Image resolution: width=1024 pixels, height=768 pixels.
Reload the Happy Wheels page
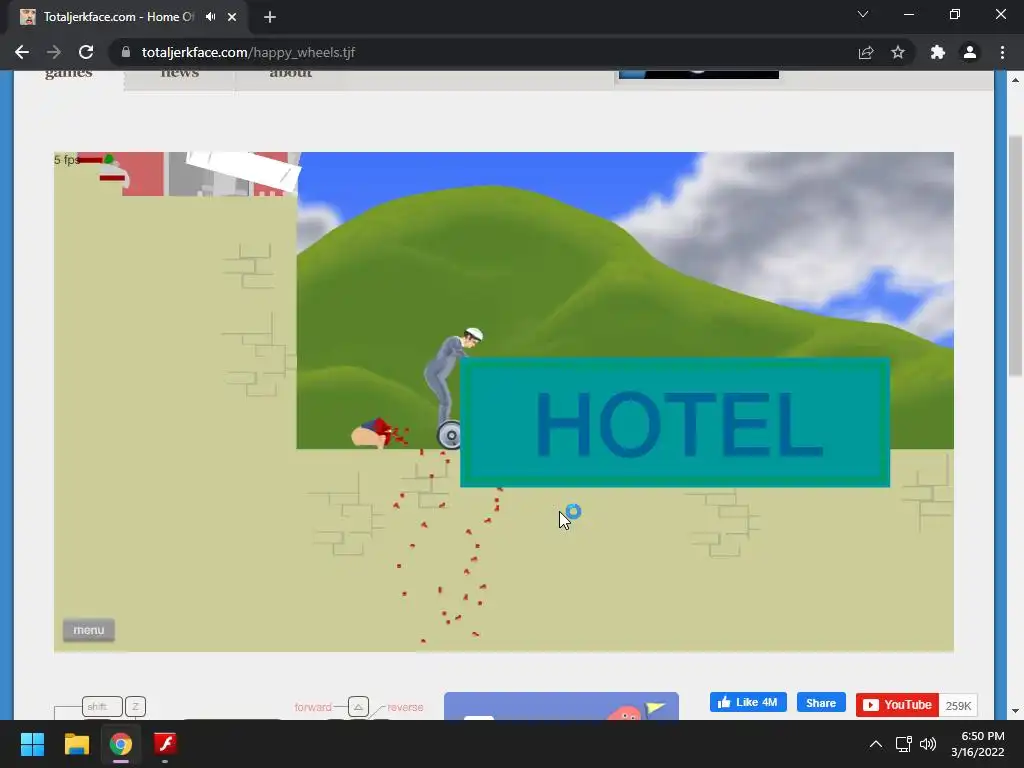86,52
